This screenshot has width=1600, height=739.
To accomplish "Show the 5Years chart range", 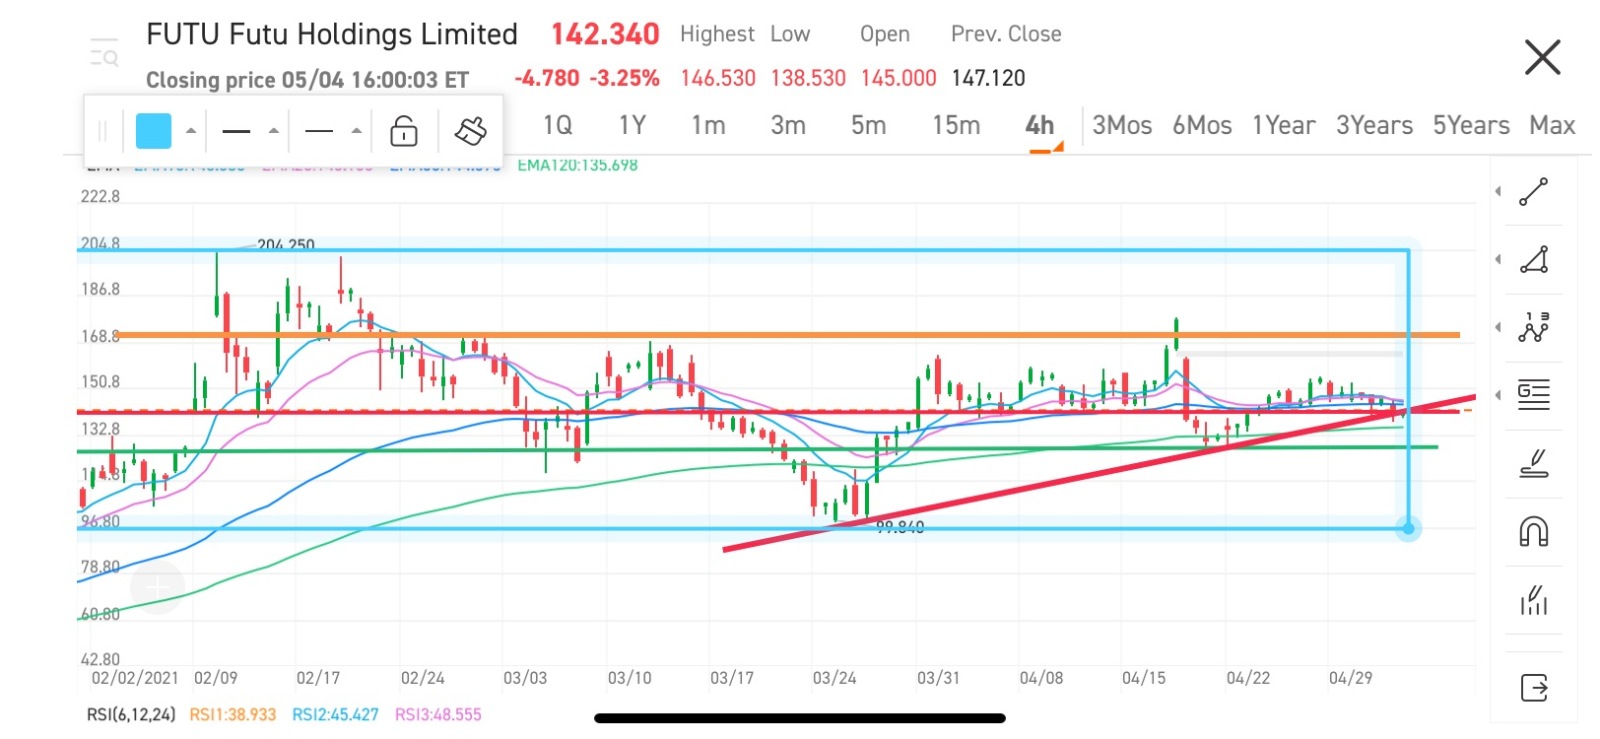I will tap(1471, 125).
